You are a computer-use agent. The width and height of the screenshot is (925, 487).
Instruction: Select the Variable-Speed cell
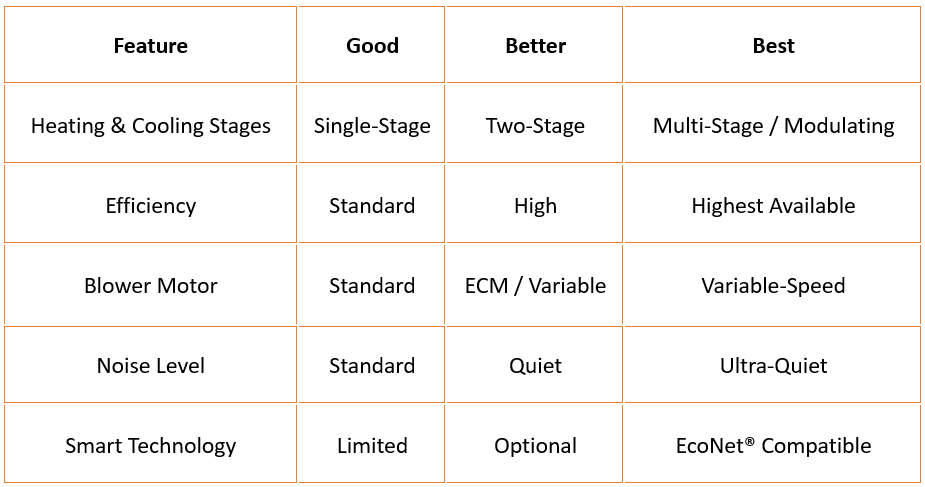point(773,286)
